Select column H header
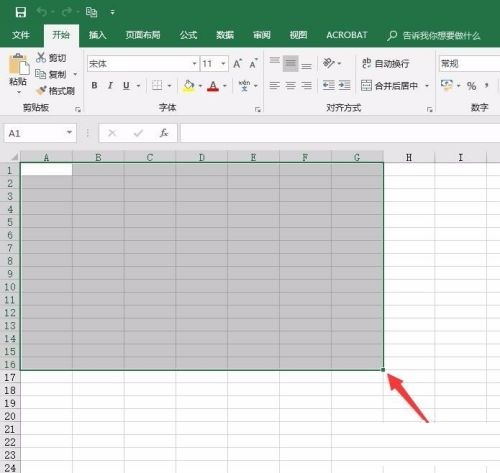Screen dimensions: 500x473 pyautogui.click(x=409, y=157)
